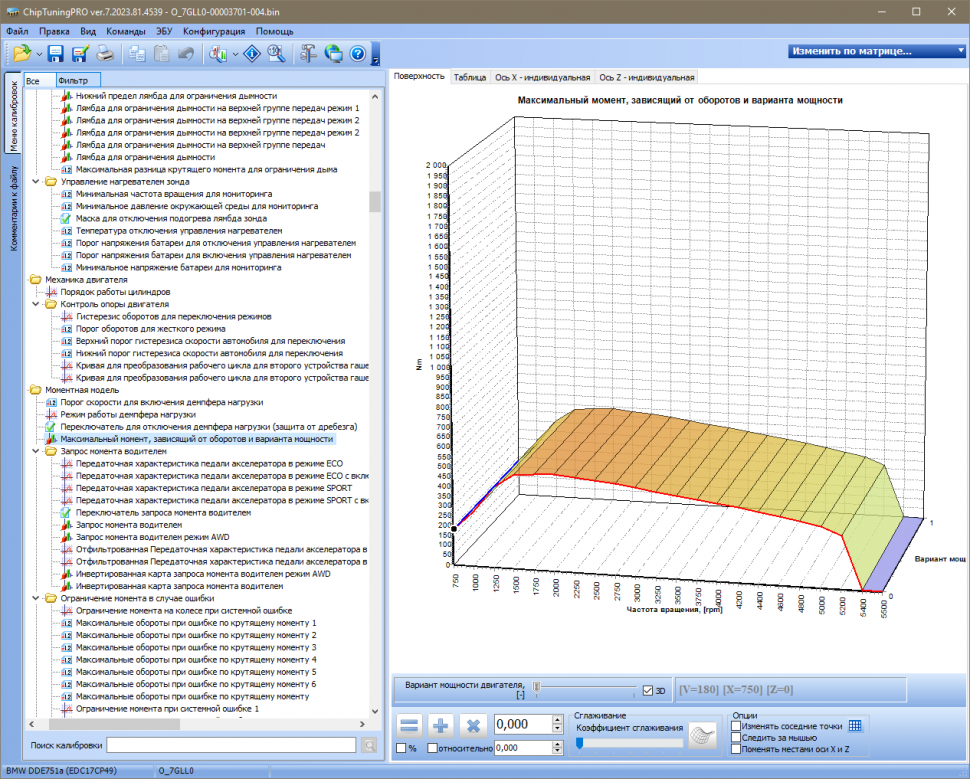This screenshot has width=970, height=779.
Task: Click the add (plus) value button
Action: [x=442, y=724]
